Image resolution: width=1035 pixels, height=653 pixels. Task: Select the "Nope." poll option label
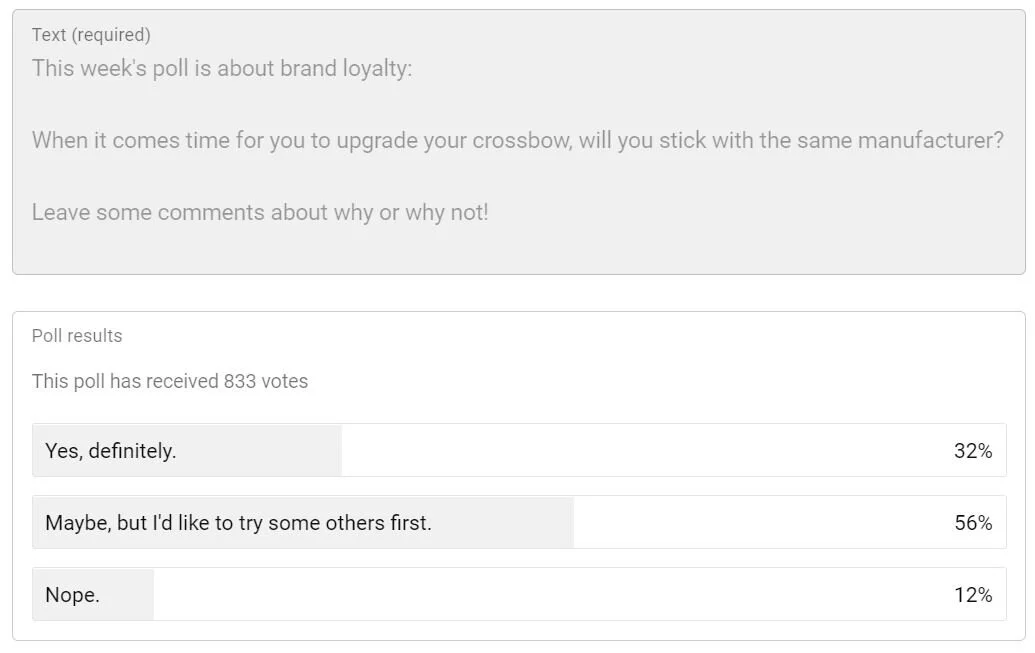(x=72, y=595)
